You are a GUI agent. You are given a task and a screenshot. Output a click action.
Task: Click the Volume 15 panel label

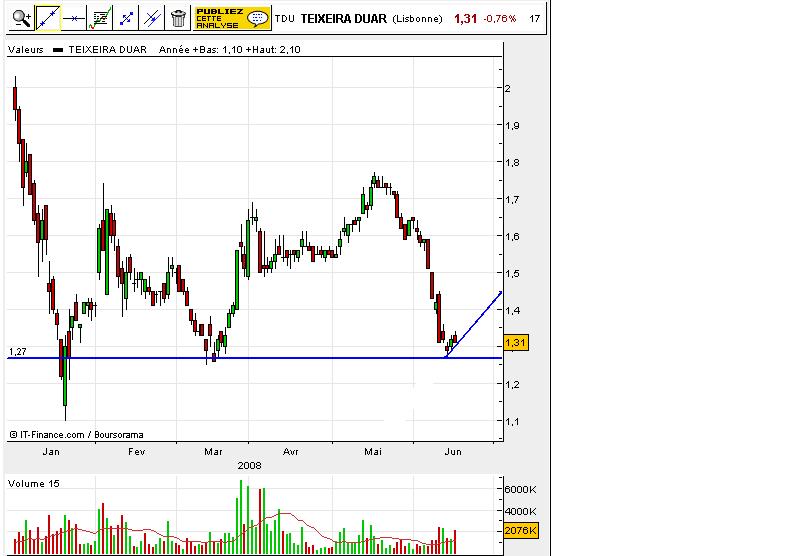(34, 484)
